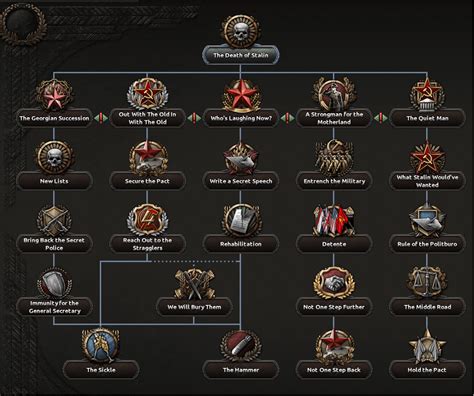Image resolution: width=474 pixels, height=396 pixels.
Task: Click Not One Step Back star icon
Action: point(334,346)
